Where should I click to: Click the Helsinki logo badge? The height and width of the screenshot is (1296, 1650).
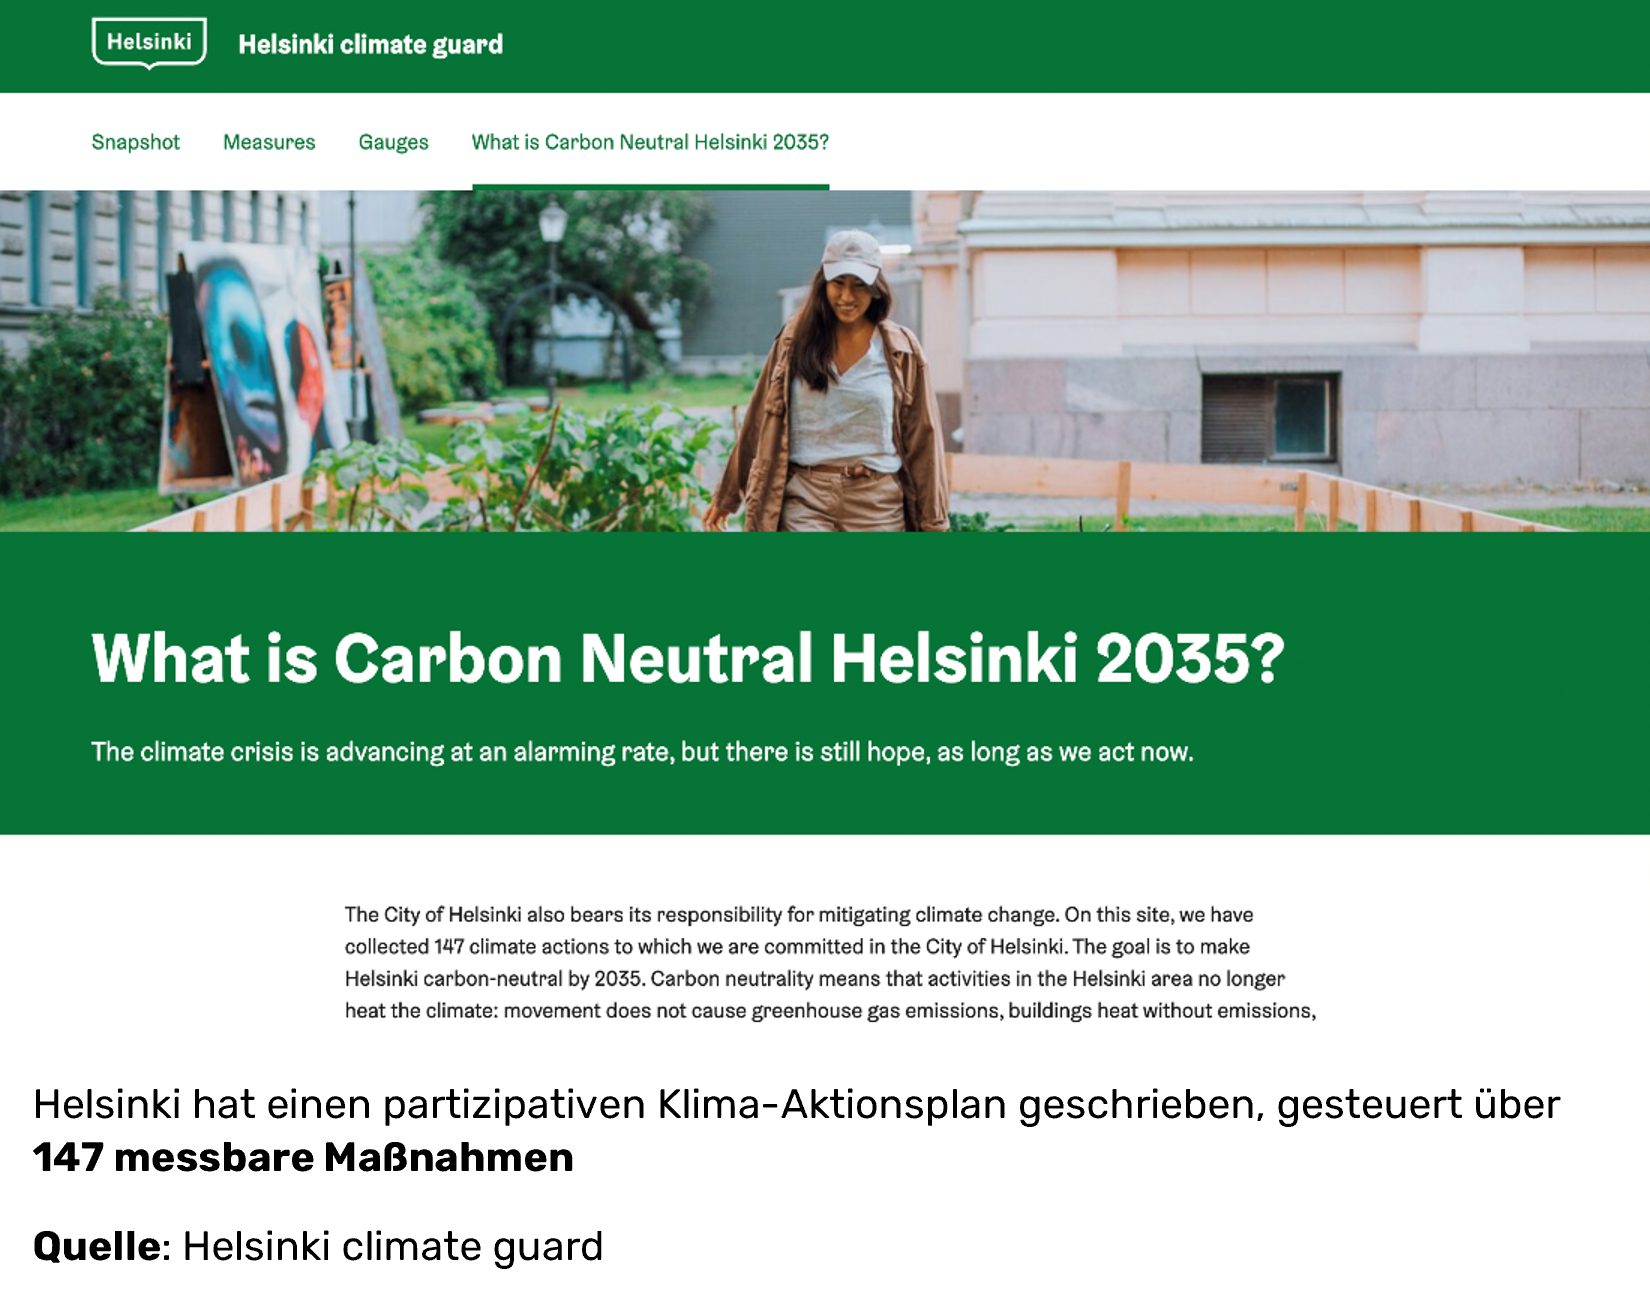coord(149,43)
